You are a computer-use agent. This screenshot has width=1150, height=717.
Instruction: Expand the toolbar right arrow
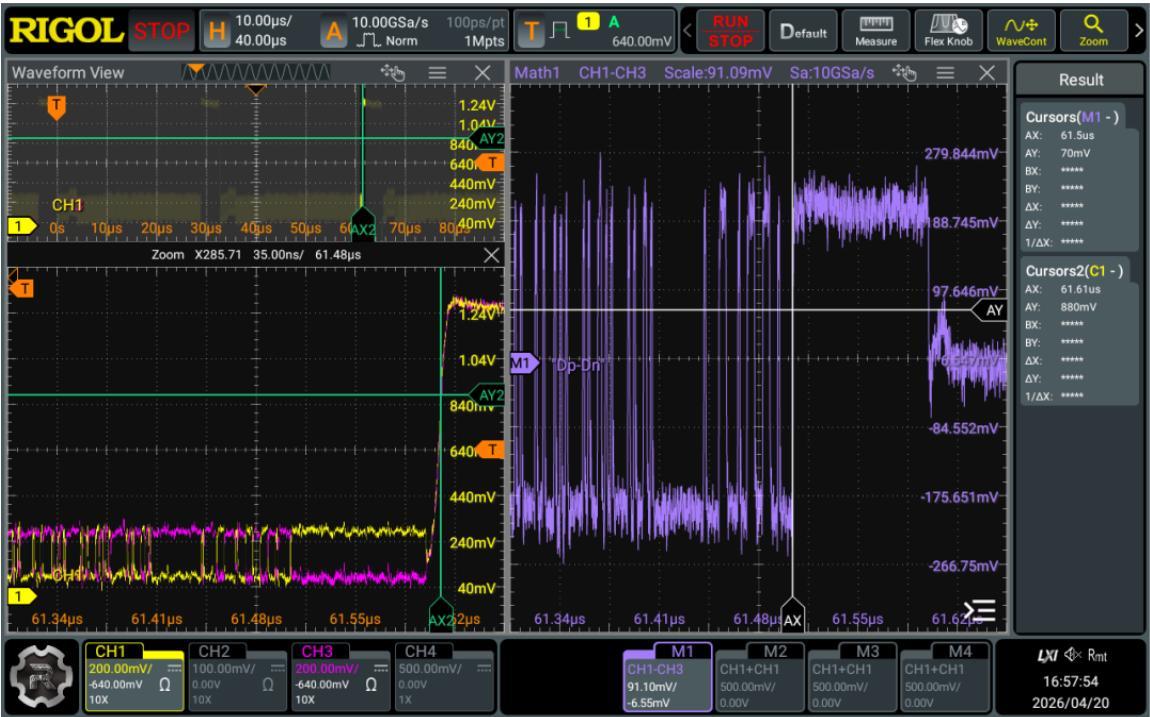1138,31
